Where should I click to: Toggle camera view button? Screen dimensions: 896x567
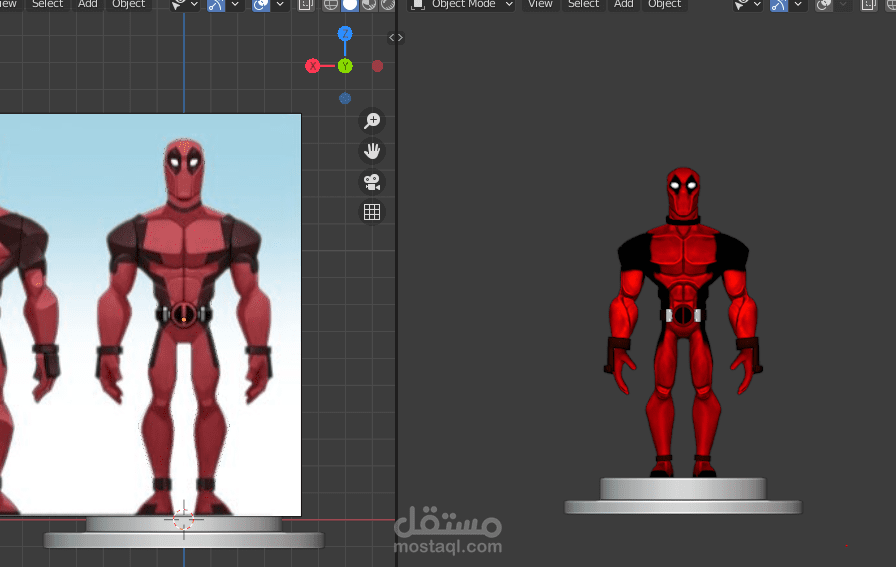point(372,182)
